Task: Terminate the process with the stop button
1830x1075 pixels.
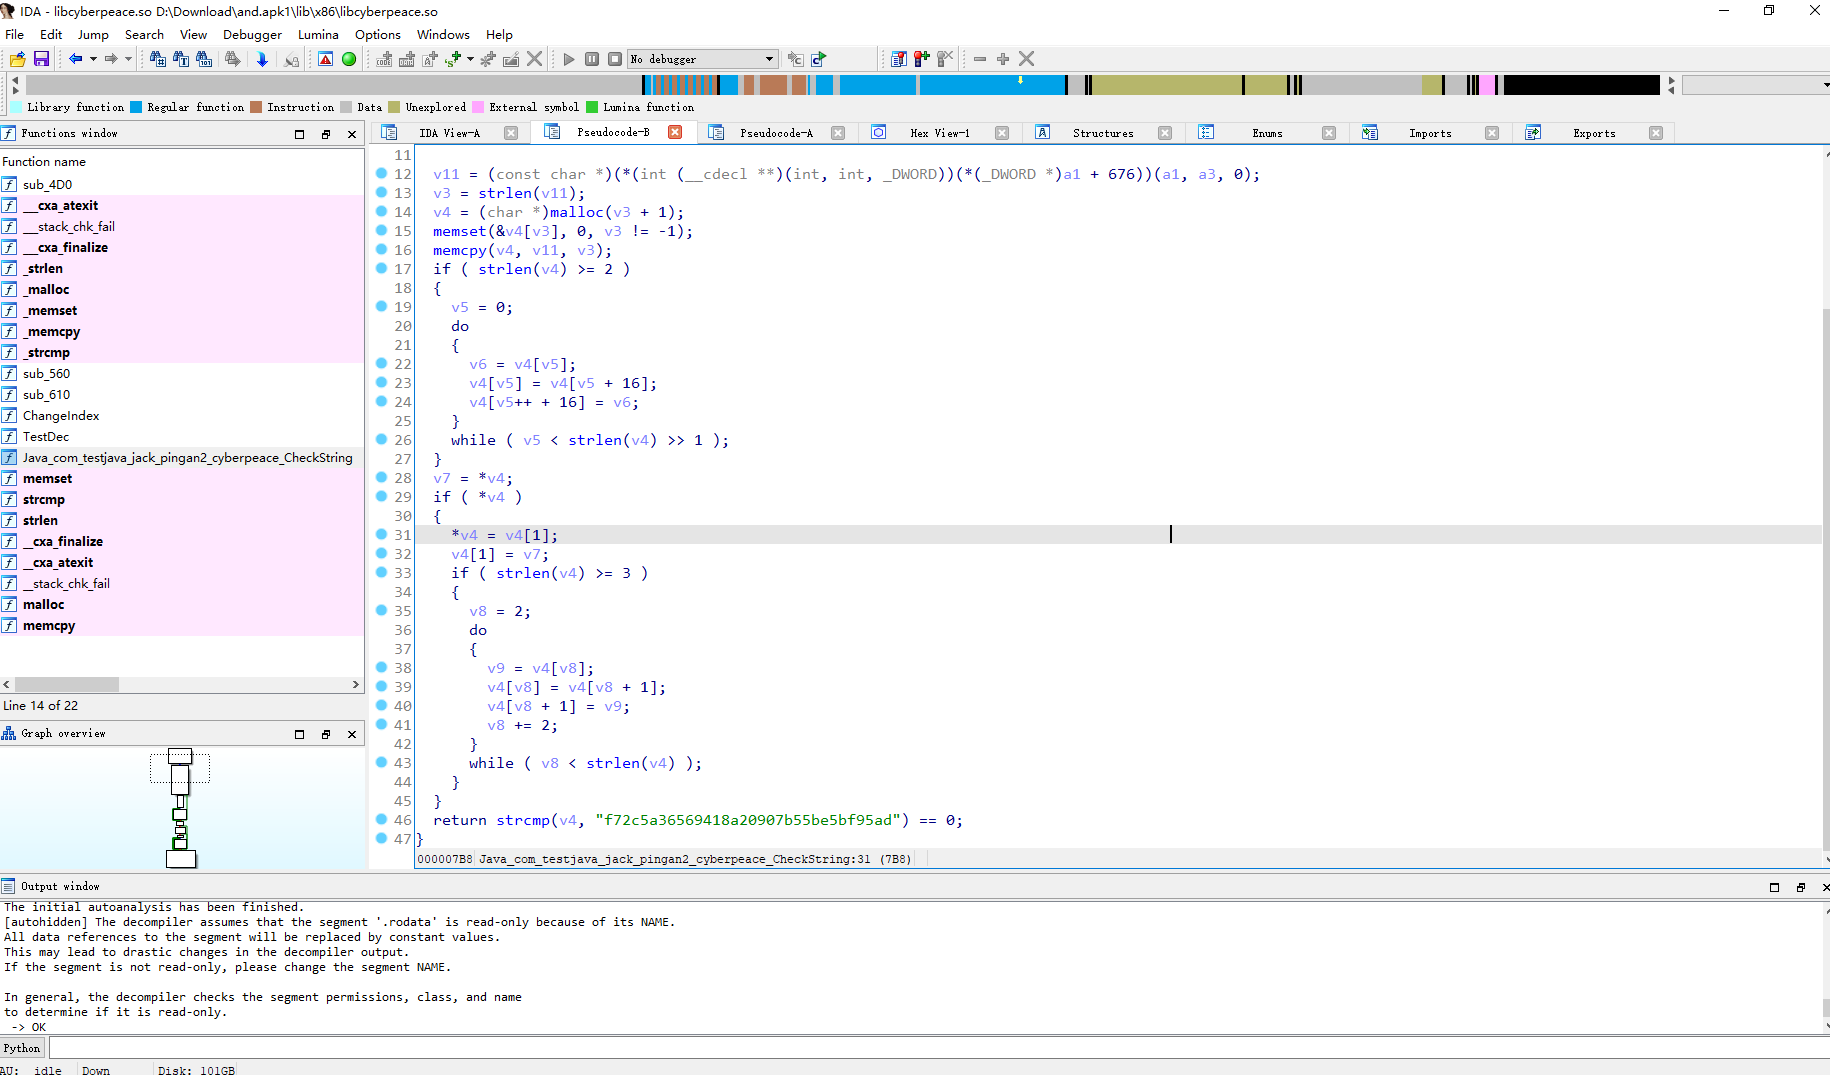Action: click(x=615, y=59)
